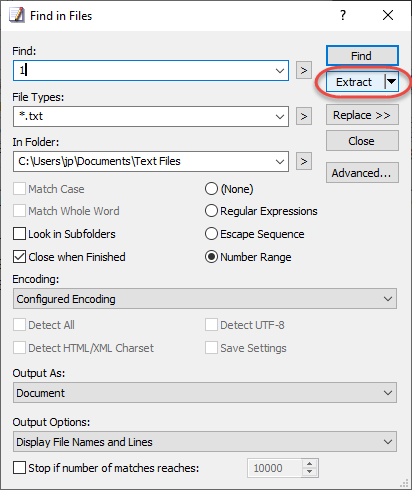Expand Output Options dropdown list
The width and height of the screenshot is (412, 490).
[205, 442]
